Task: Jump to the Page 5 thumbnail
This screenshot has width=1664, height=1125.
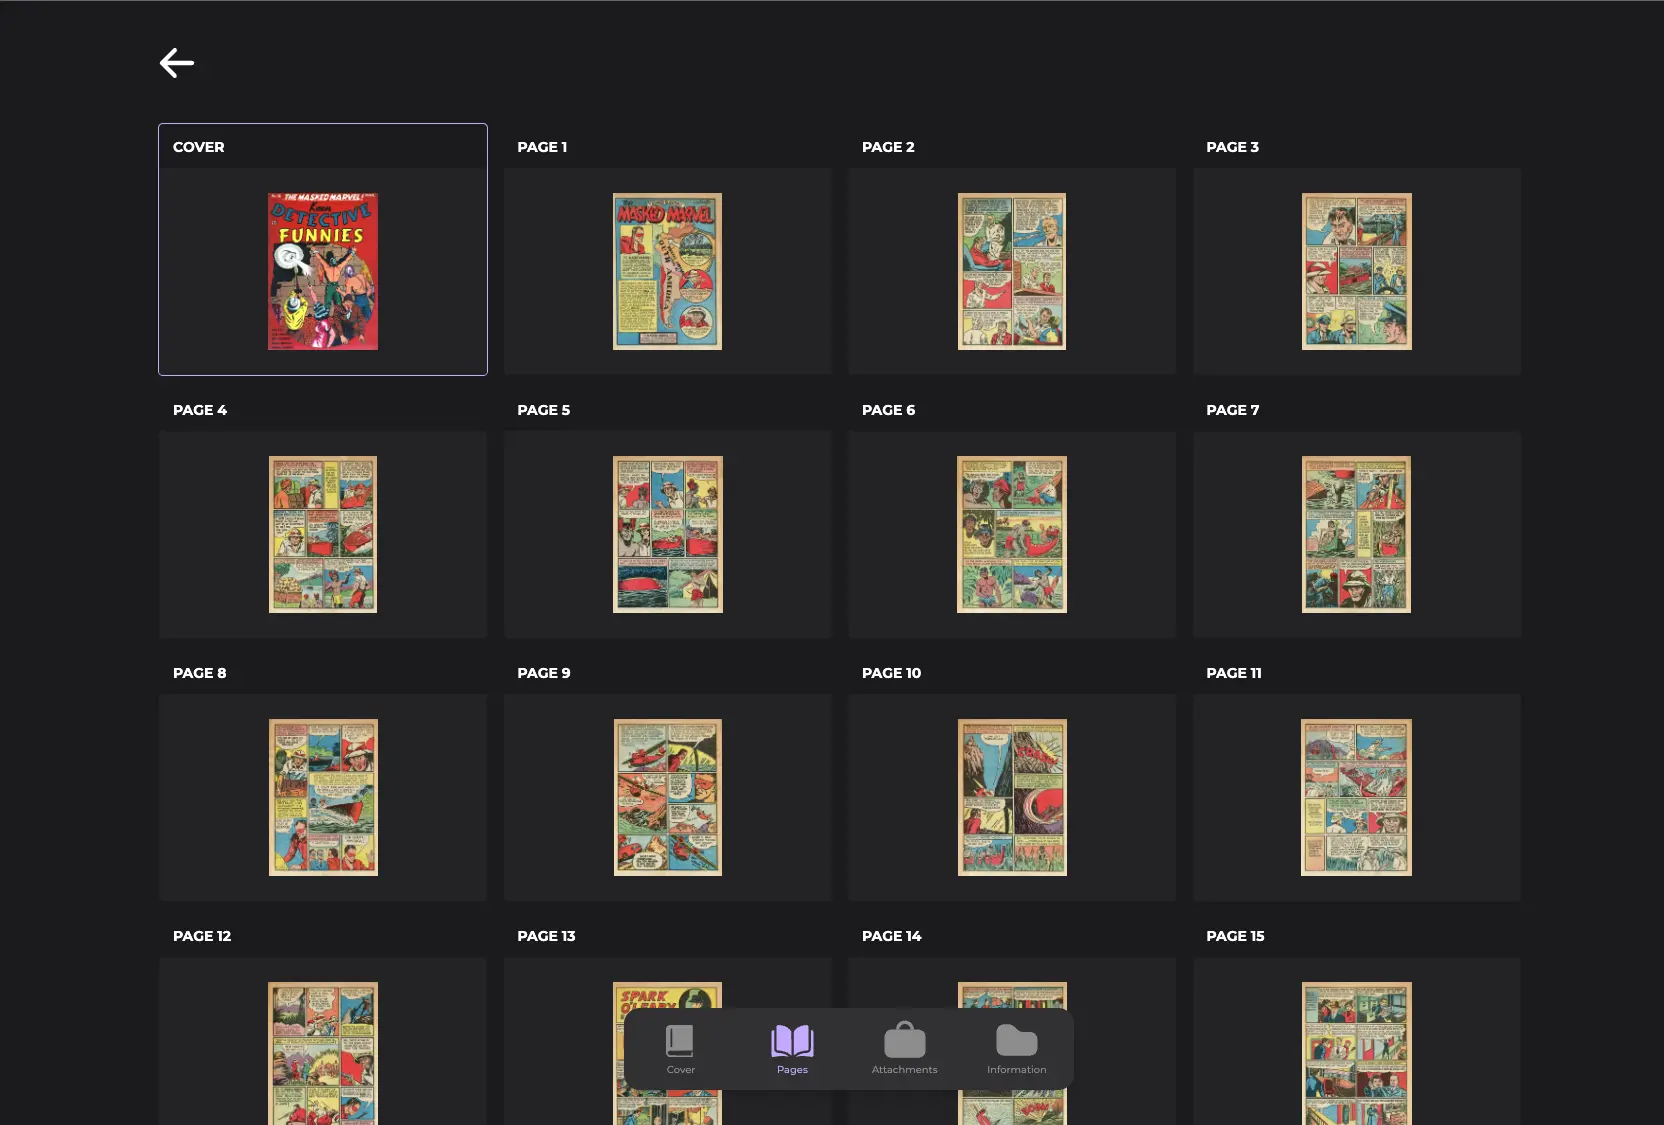Action: pyautogui.click(x=667, y=534)
